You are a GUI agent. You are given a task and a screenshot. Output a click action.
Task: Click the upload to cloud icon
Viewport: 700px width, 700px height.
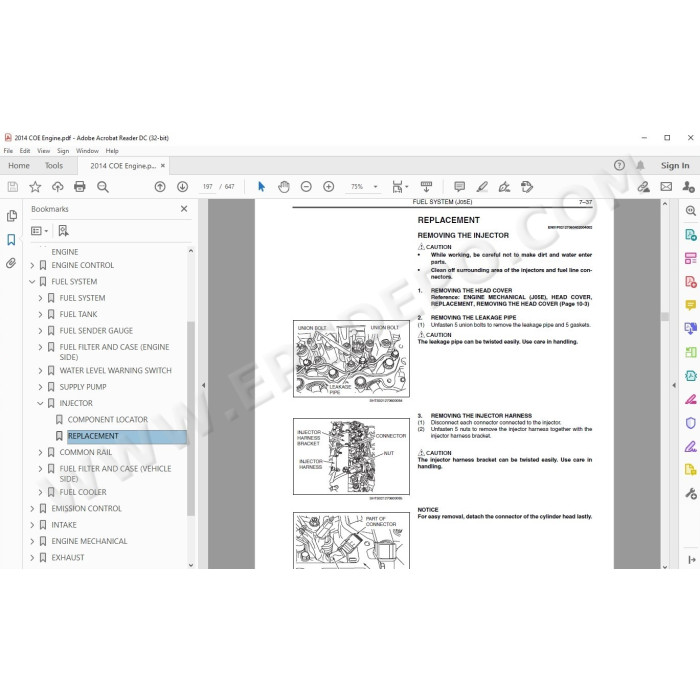58,187
